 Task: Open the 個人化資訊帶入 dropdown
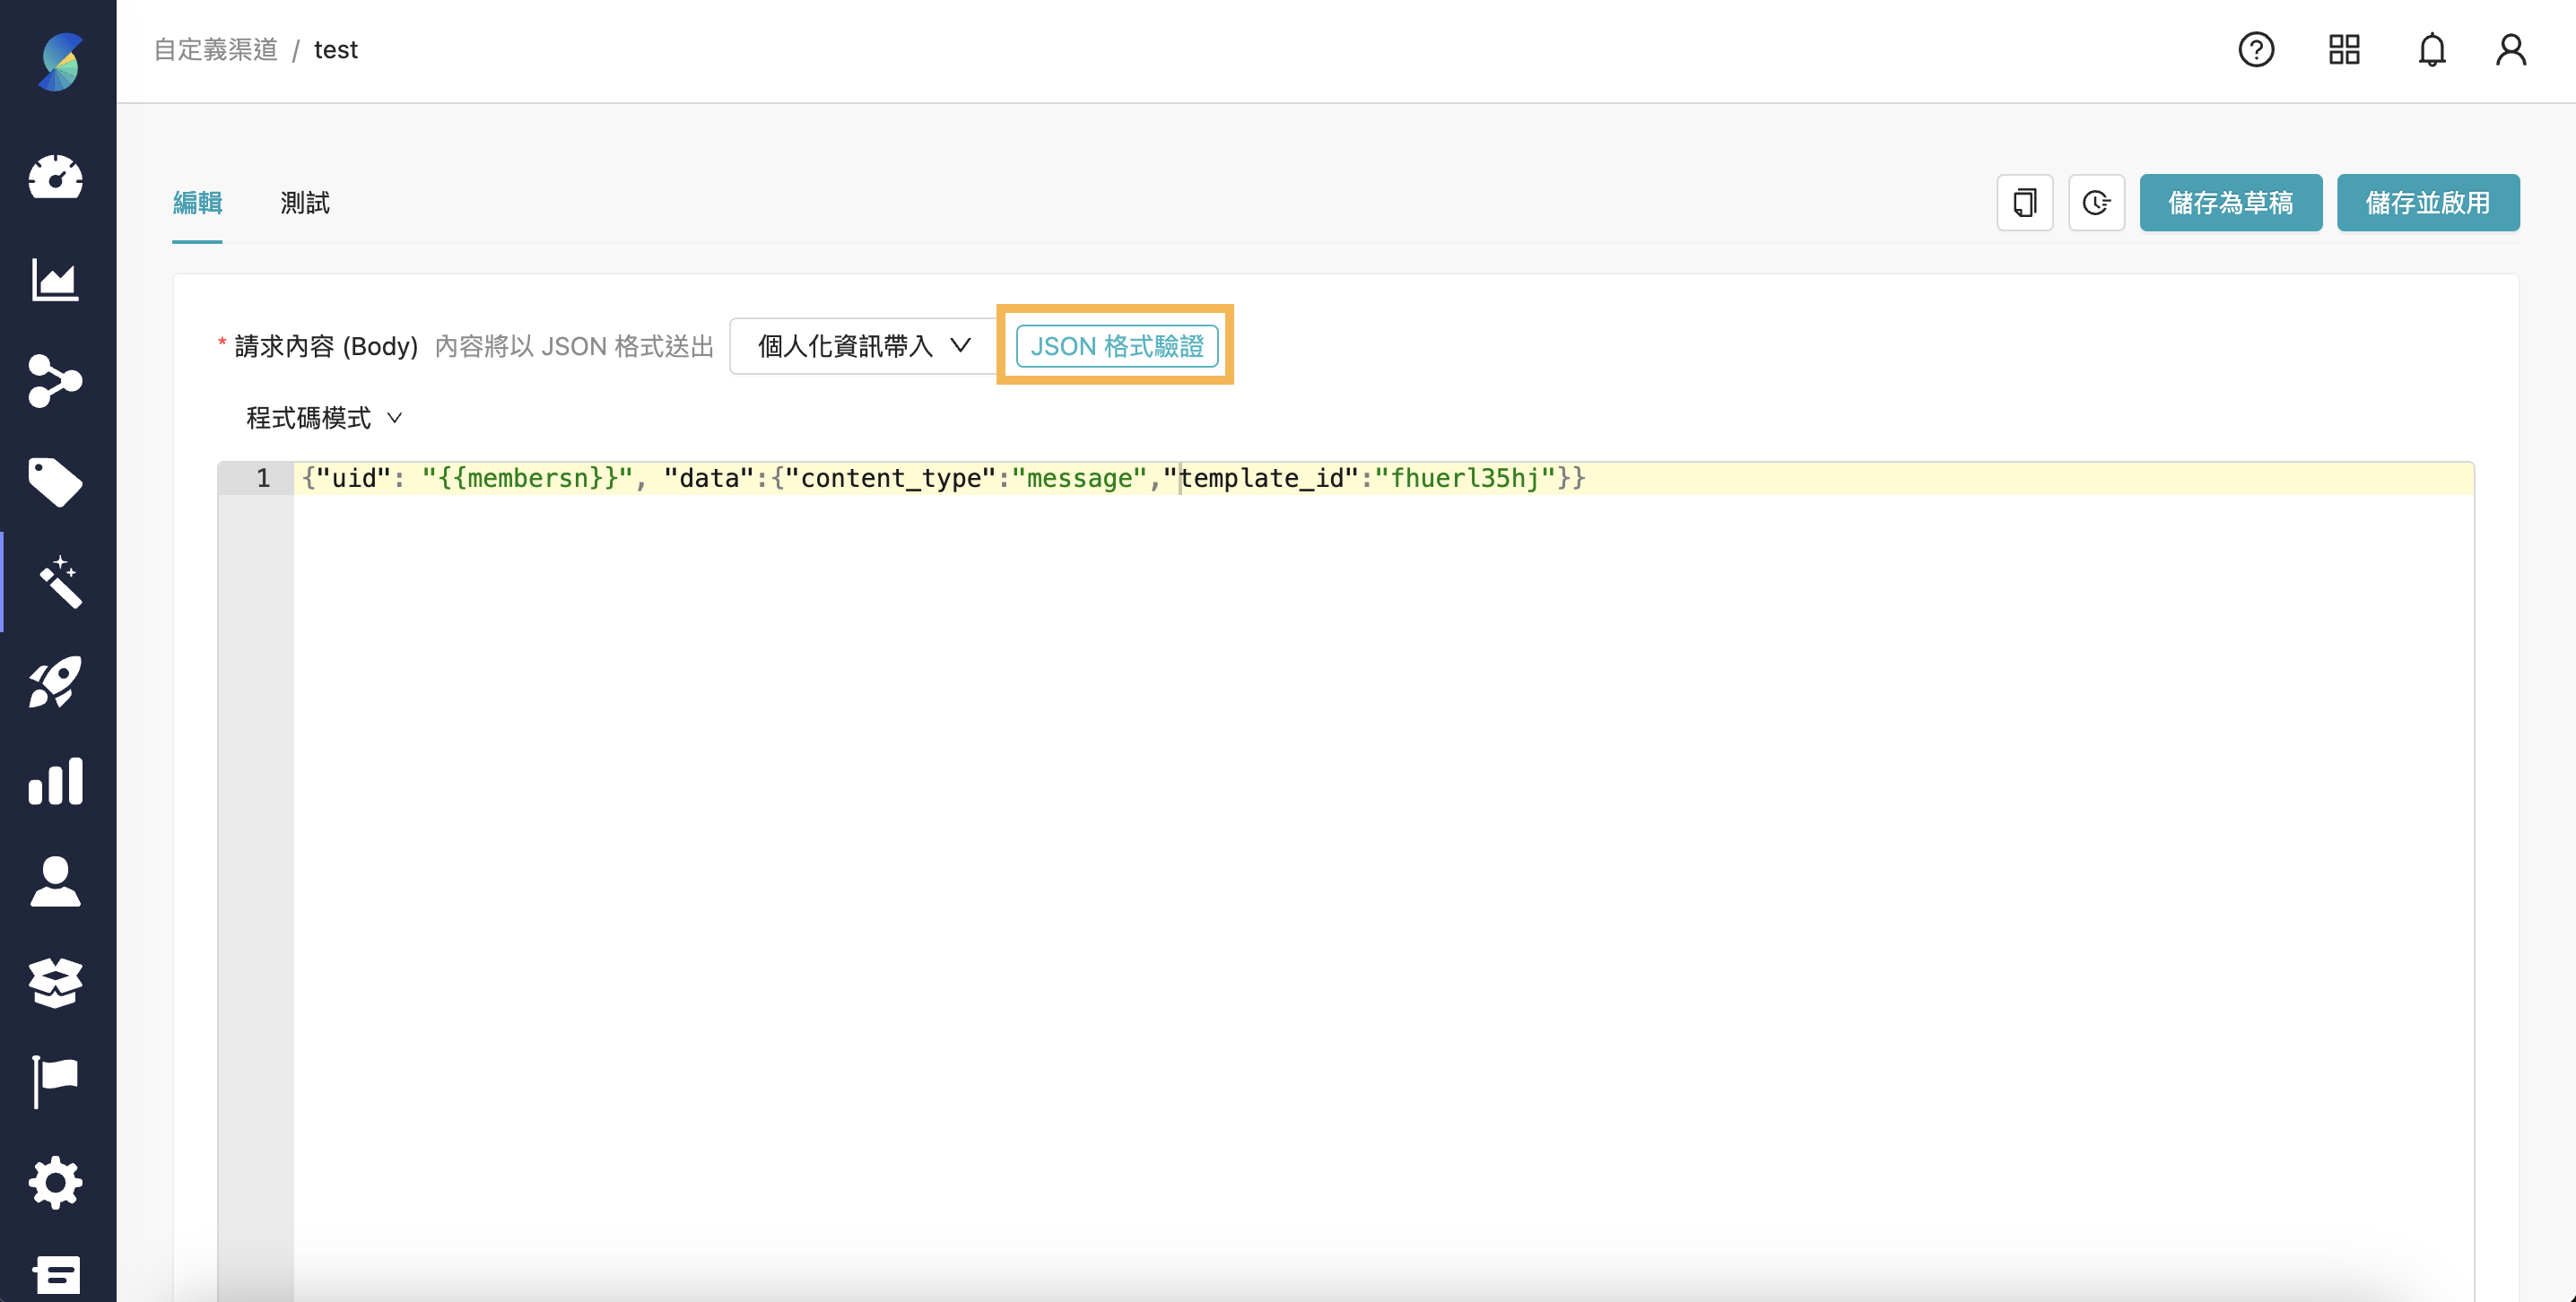862,346
